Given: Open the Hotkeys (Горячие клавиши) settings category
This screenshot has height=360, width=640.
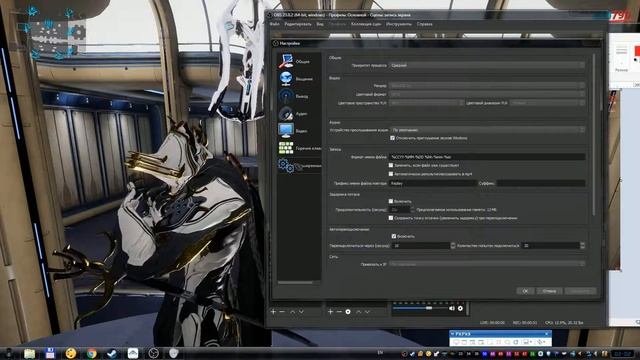Looking at the screenshot, I should 299,148.
